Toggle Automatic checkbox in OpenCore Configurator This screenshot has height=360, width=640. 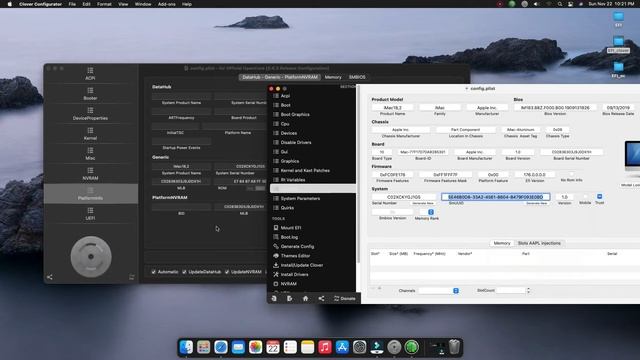point(153,272)
